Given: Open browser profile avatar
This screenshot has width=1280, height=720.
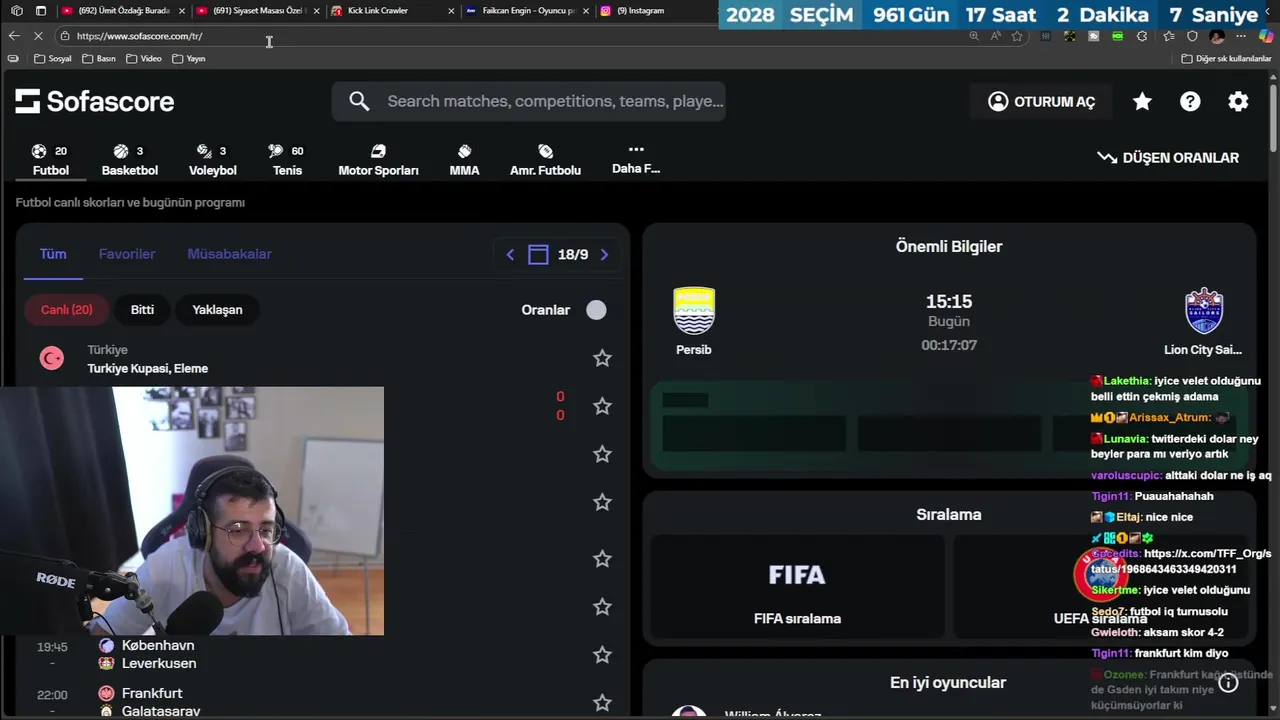Looking at the screenshot, I should coord(1217,36).
